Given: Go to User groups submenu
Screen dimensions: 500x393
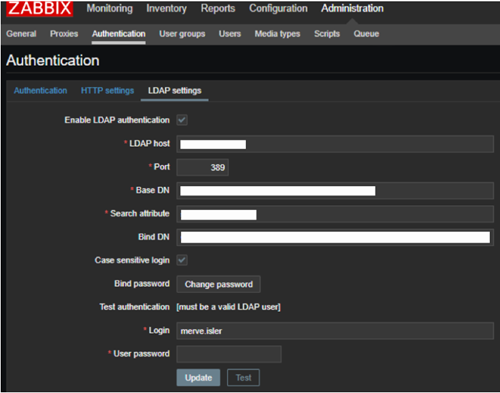Looking at the screenshot, I should (182, 34).
